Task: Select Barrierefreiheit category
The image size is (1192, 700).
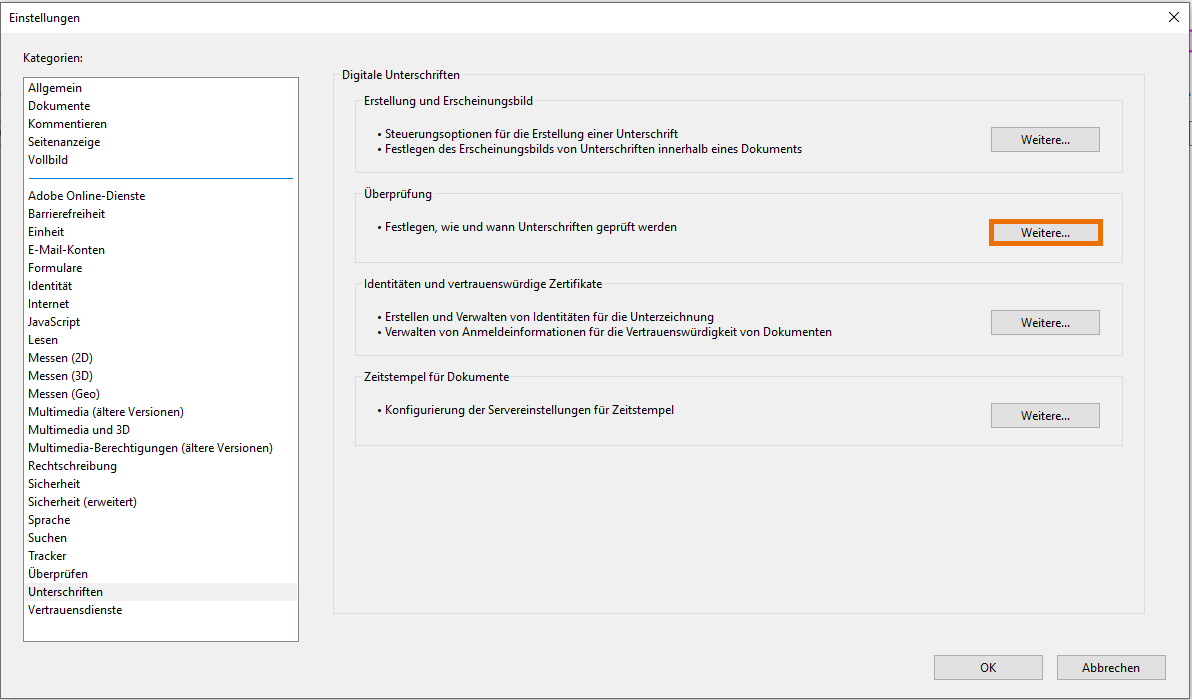Action: (x=66, y=214)
